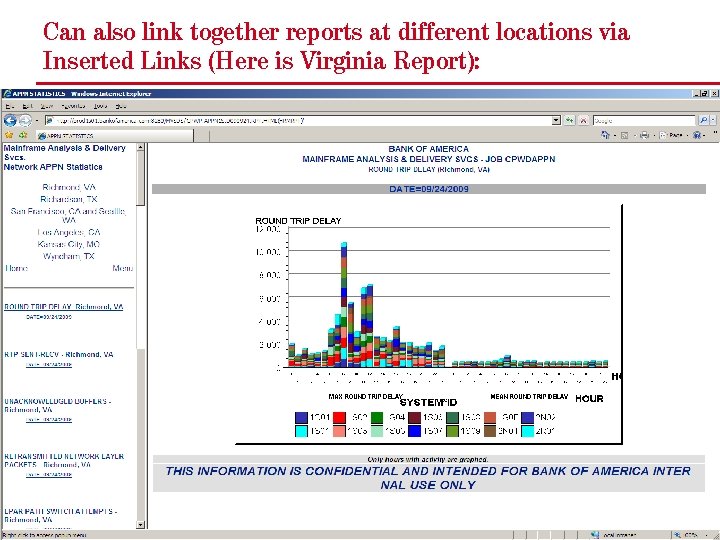The image size is (720, 540).
Task: Open ROUND TRIP DELAY - Richmond, VA report
Action: [x=64, y=307]
